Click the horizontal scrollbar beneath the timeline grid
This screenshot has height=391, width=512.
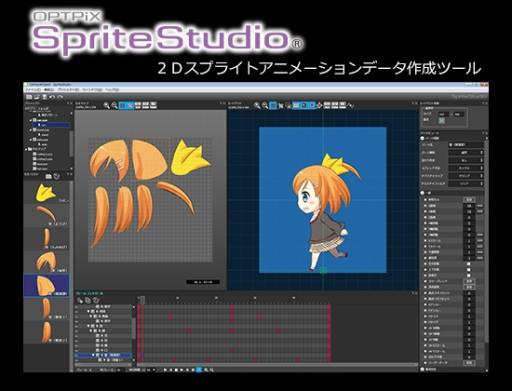coord(277,364)
